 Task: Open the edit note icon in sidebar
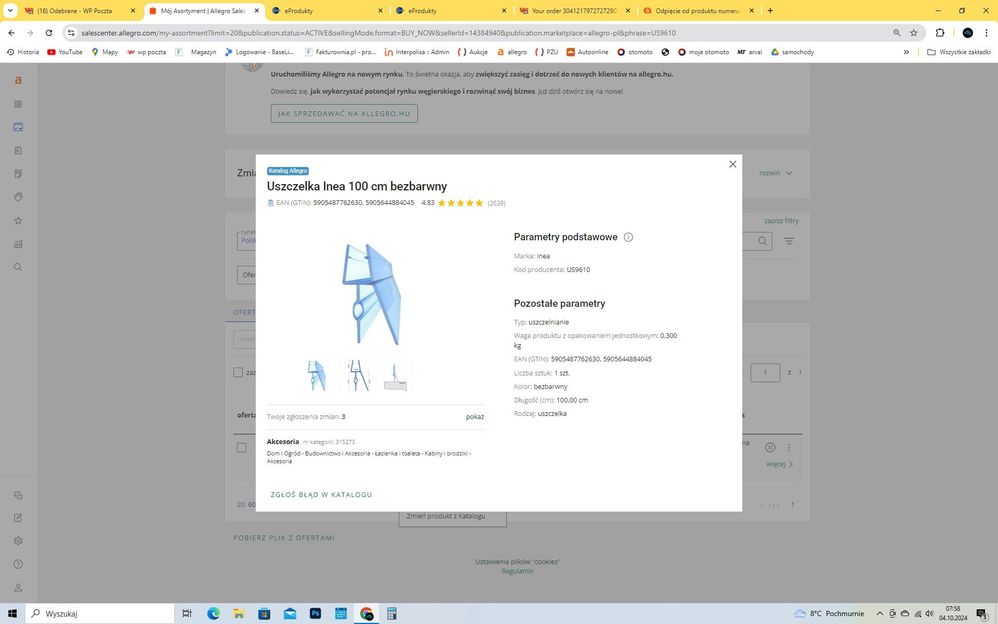click(x=18, y=518)
